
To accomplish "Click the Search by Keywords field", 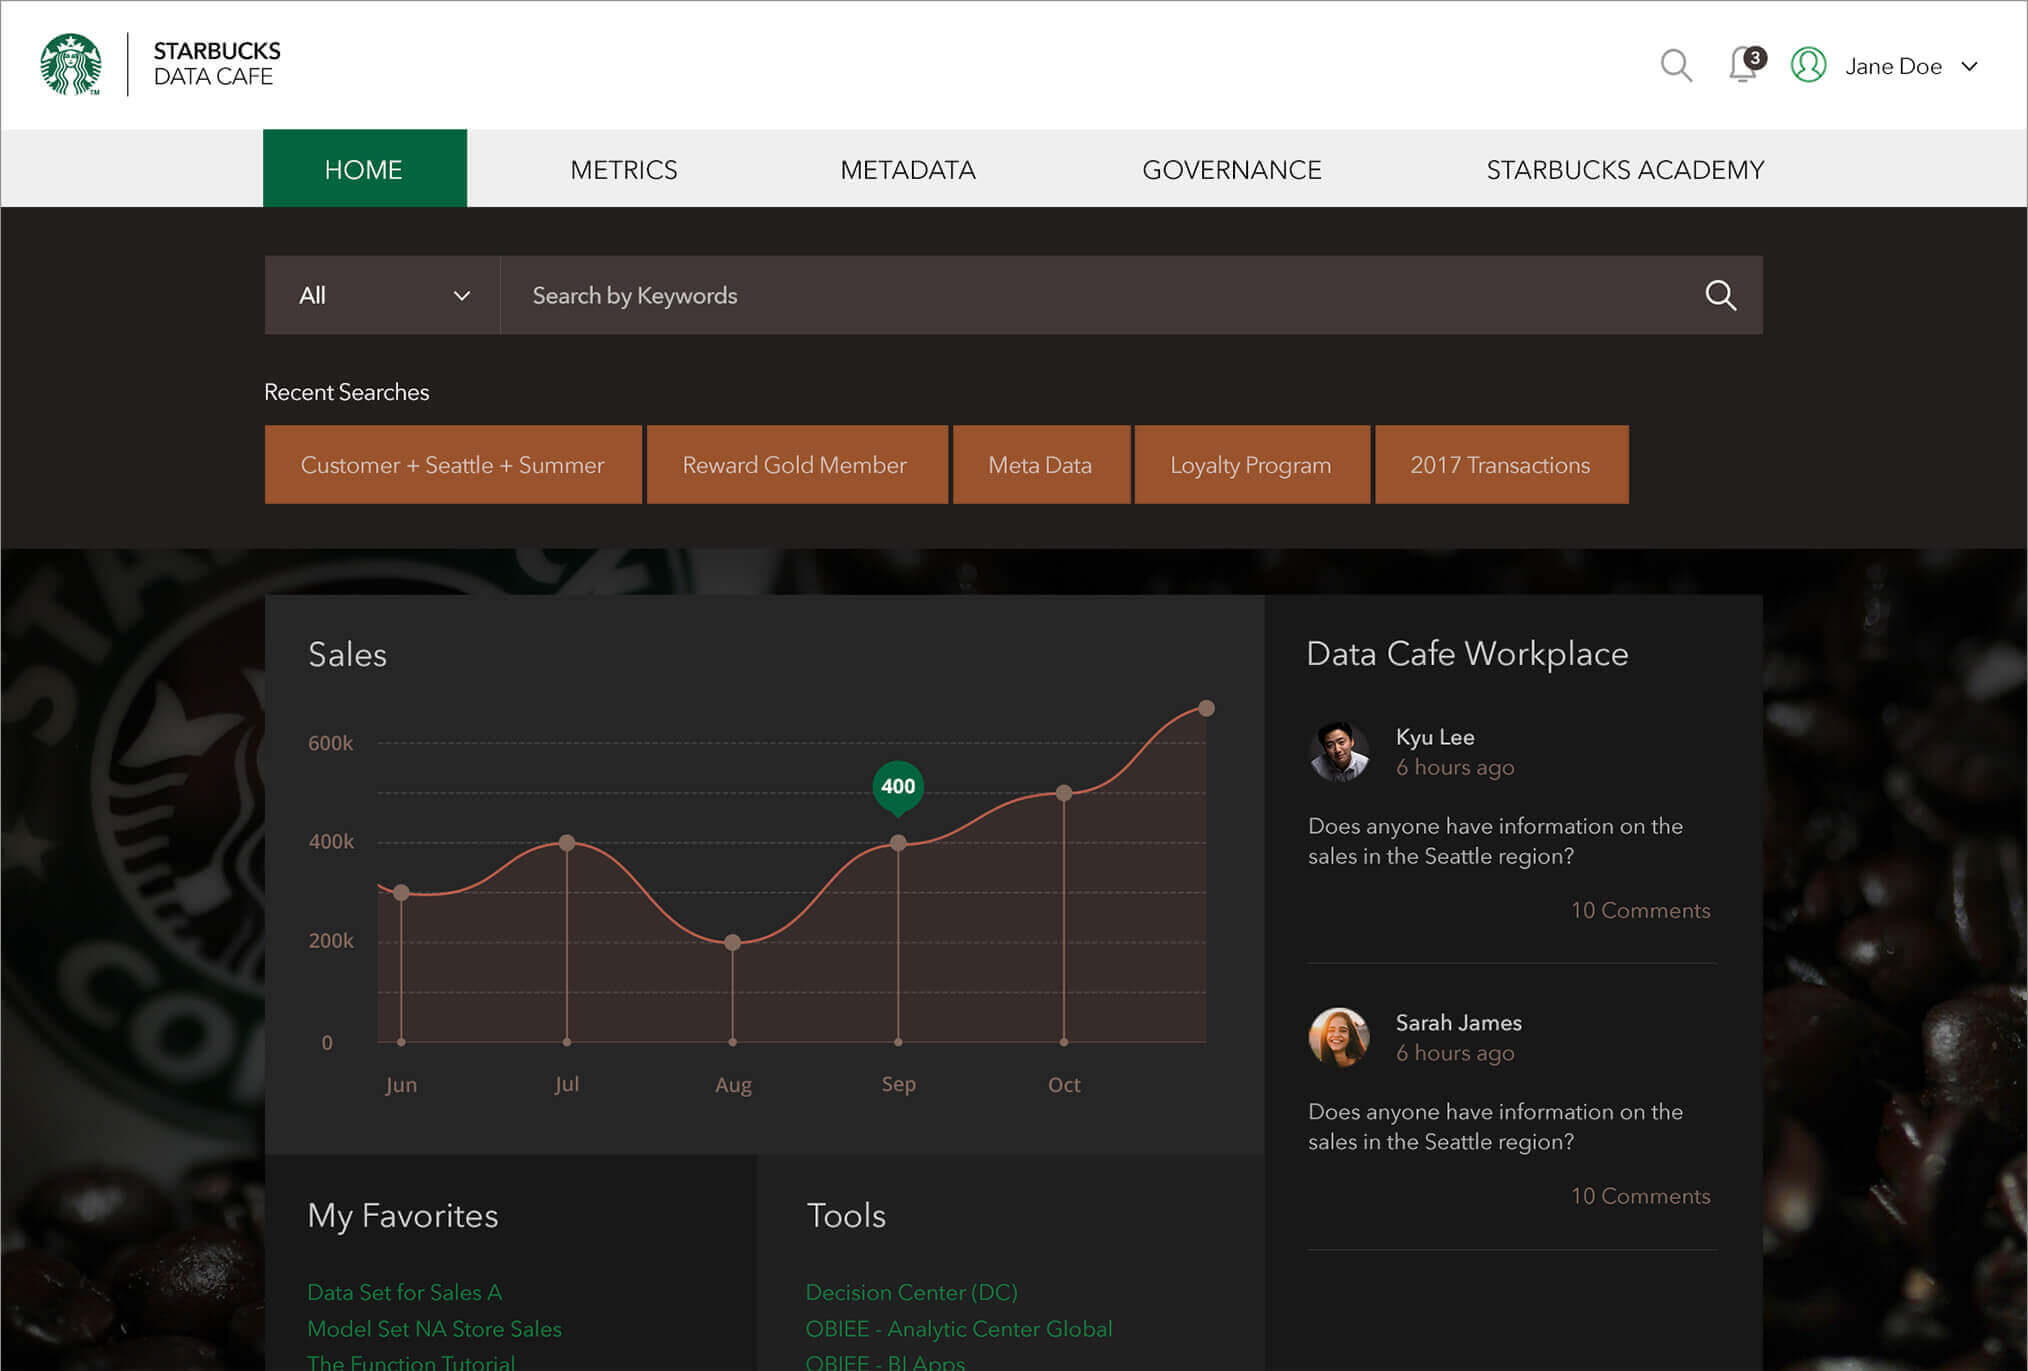I will tap(1100, 295).
